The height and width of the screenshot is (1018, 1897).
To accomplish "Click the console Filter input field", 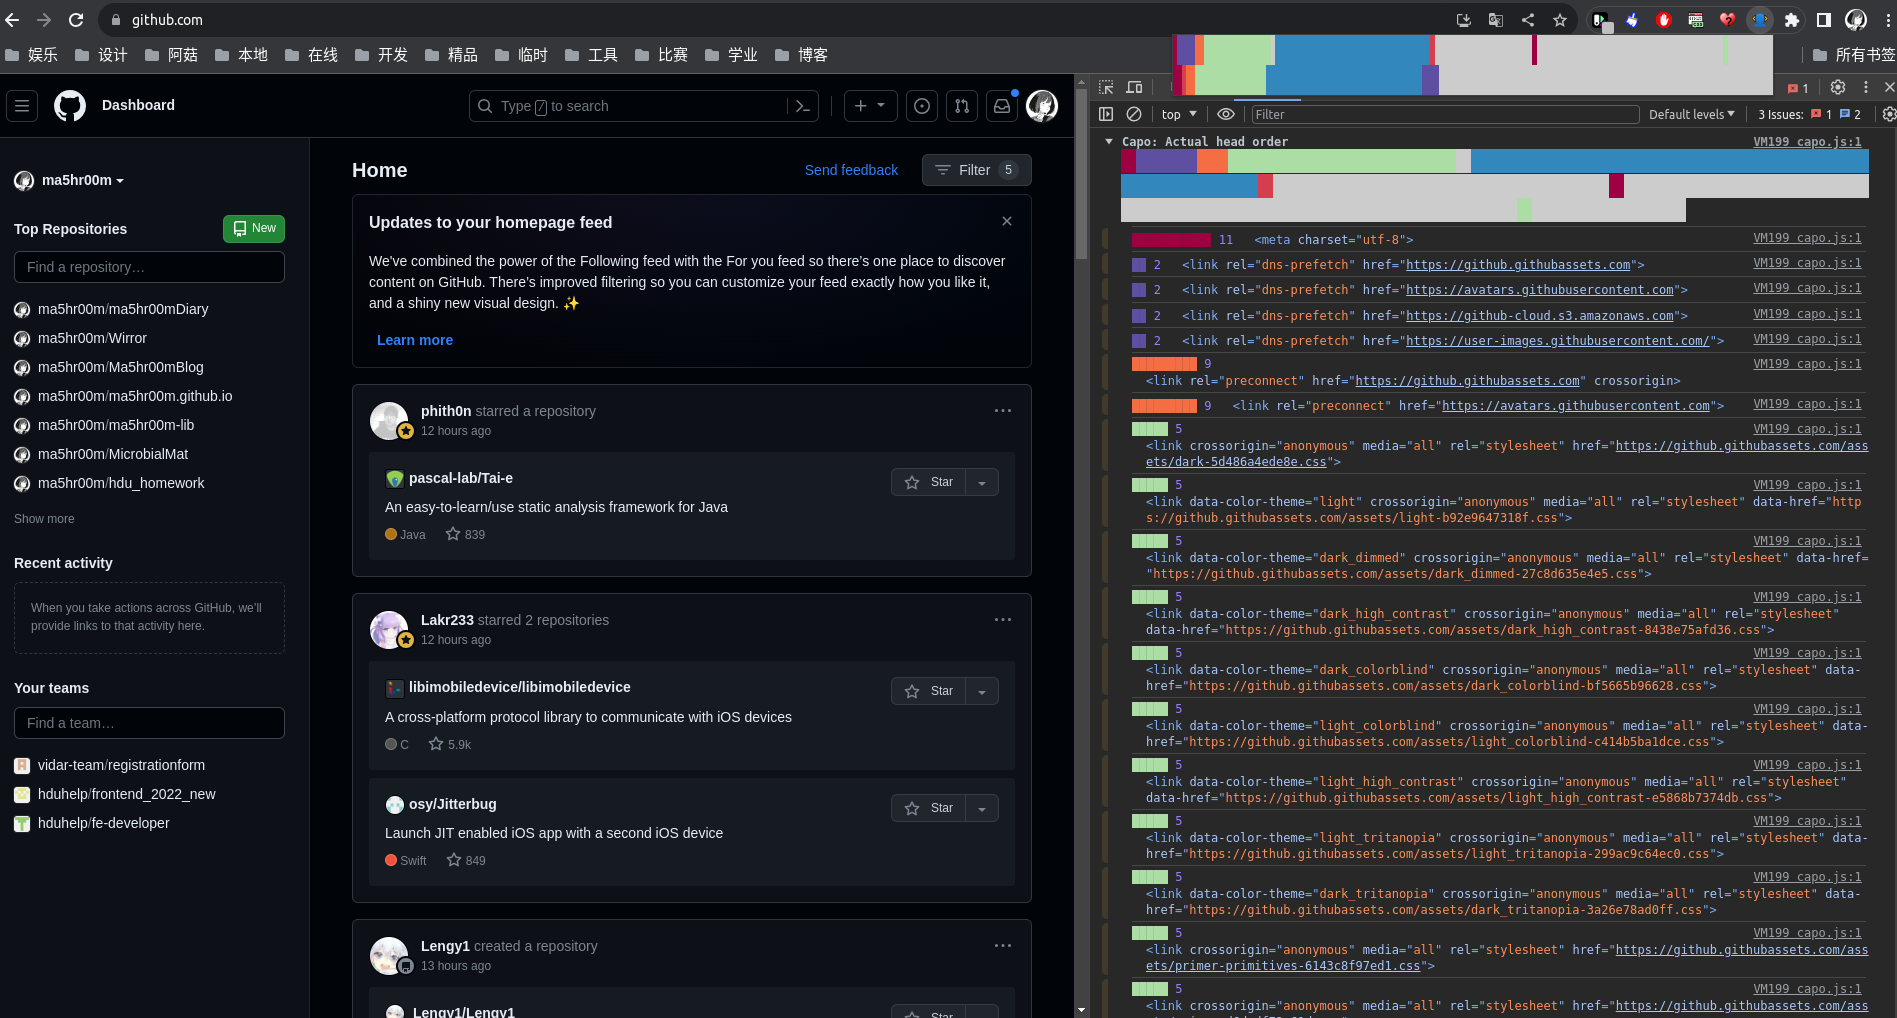I will (x=1445, y=114).
